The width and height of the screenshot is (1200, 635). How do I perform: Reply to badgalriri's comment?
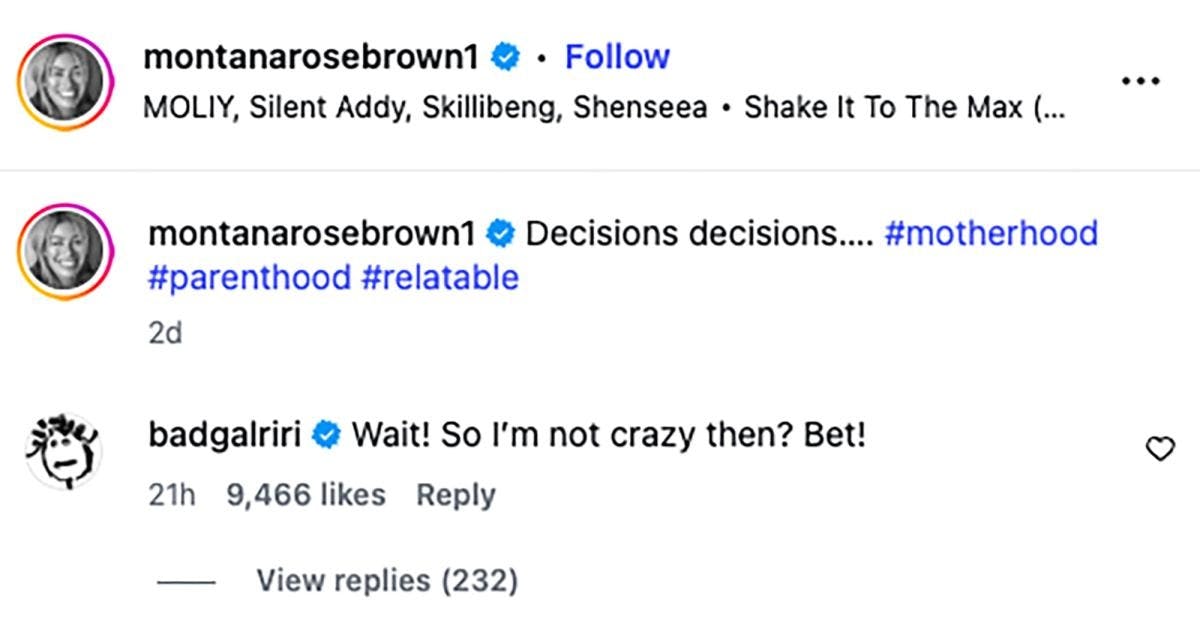455,494
